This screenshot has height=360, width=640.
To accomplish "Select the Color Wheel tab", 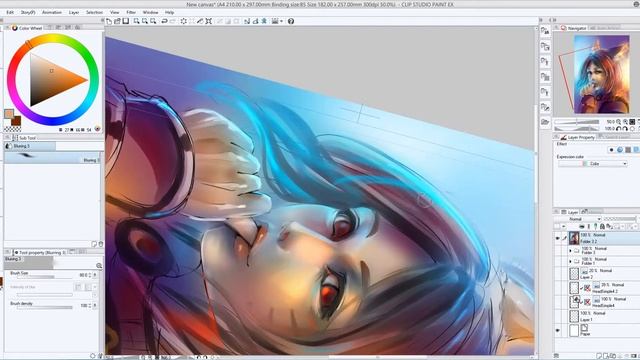I will [27, 28].
